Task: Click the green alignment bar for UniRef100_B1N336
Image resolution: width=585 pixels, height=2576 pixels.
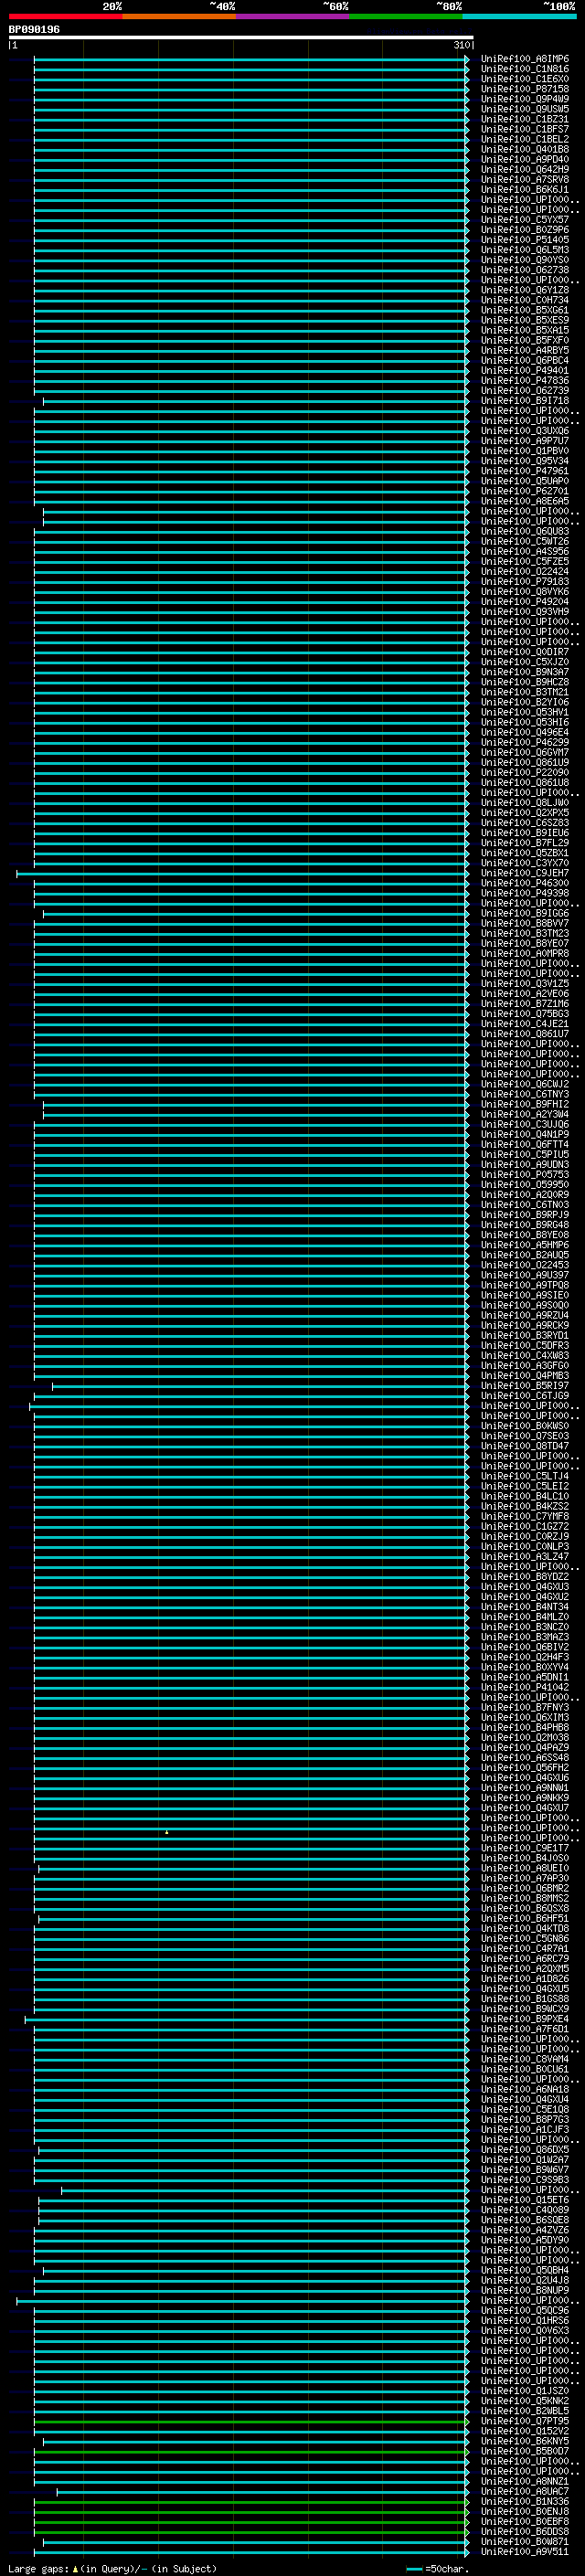Action: (251, 2501)
